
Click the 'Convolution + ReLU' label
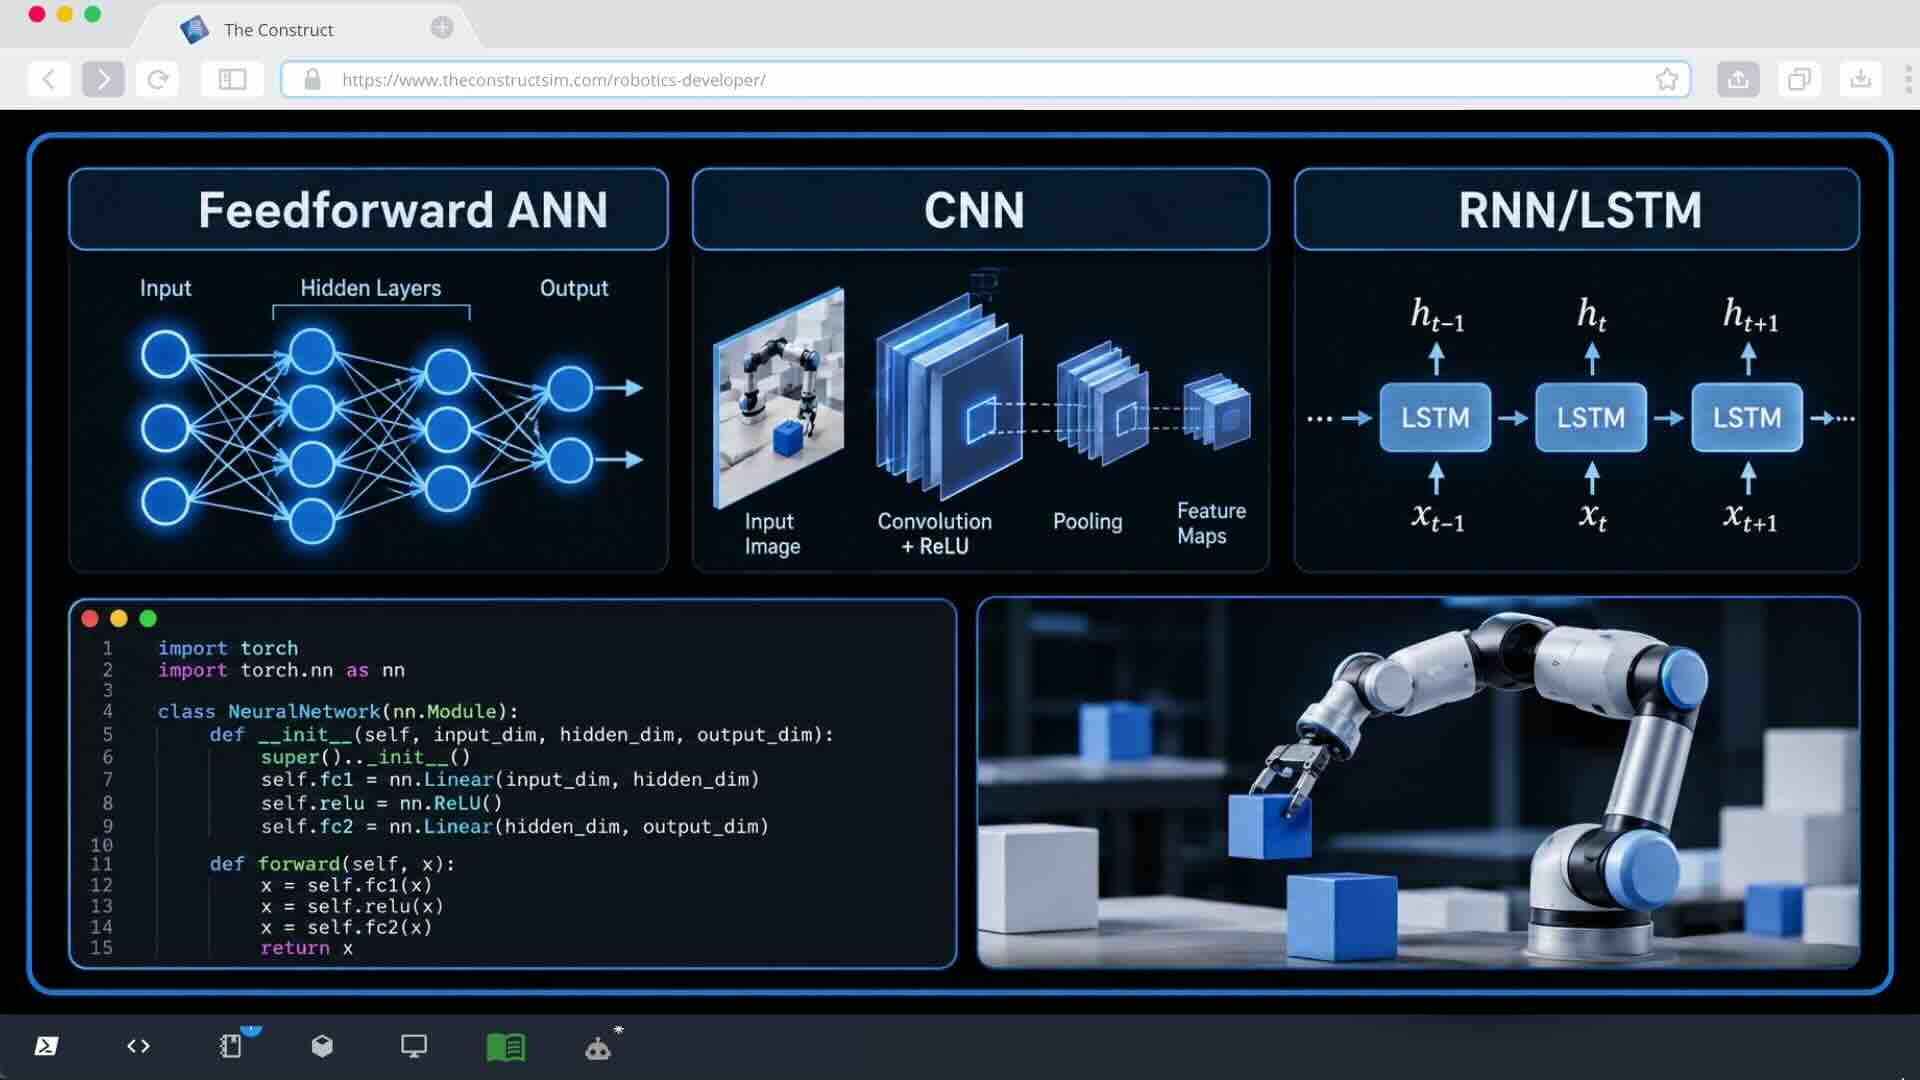click(x=935, y=533)
